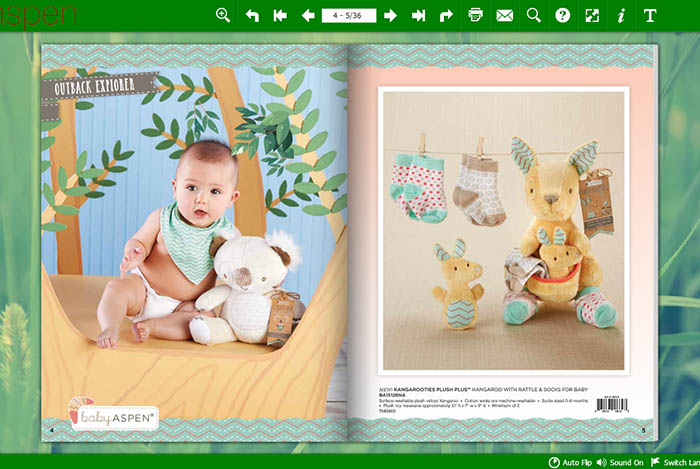700x469 pixels.
Task: Click the curved back arrow icon
Action: click(252, 15)
